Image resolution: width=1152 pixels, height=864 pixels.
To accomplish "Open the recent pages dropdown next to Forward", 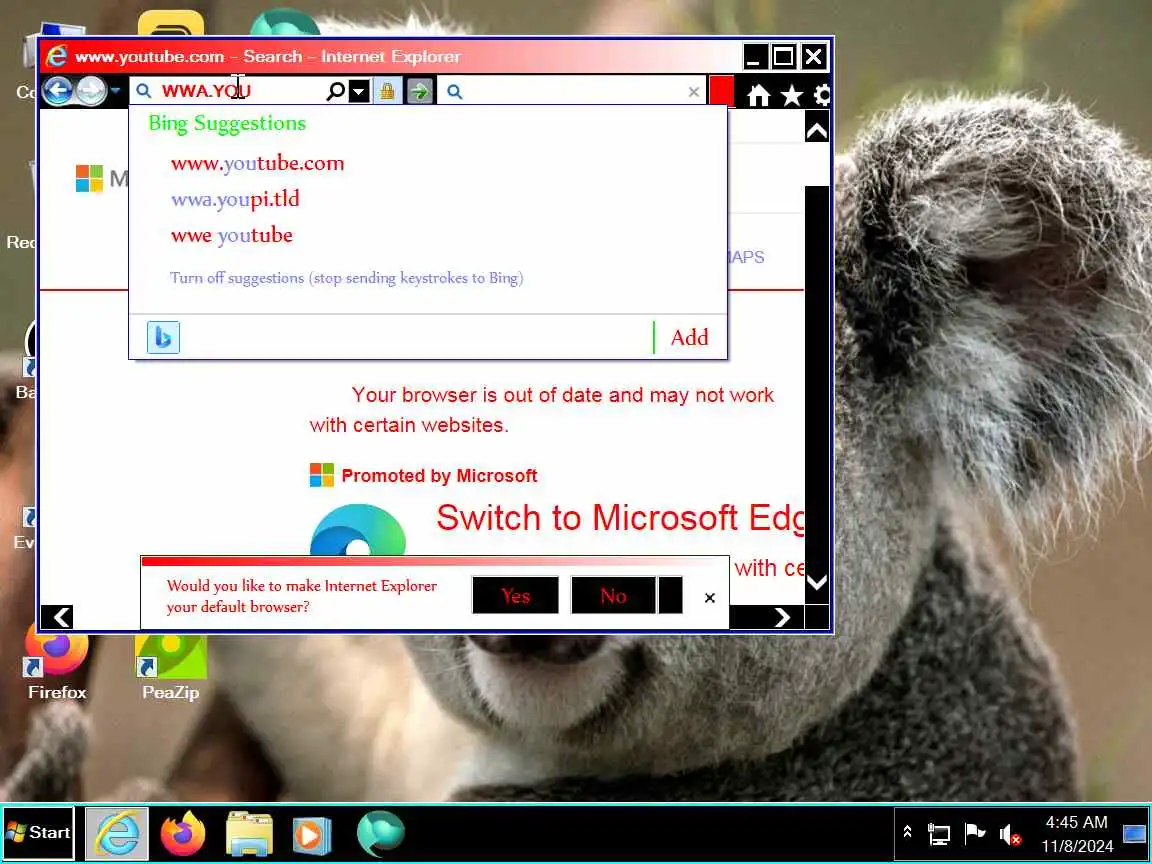I will (x=115, y=91).
